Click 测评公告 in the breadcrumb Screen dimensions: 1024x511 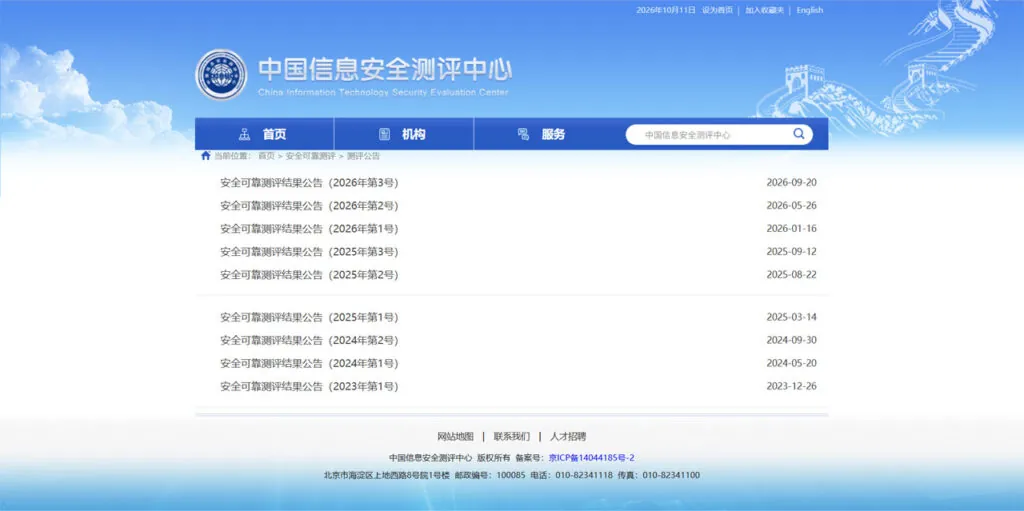(x=363, y=156)
